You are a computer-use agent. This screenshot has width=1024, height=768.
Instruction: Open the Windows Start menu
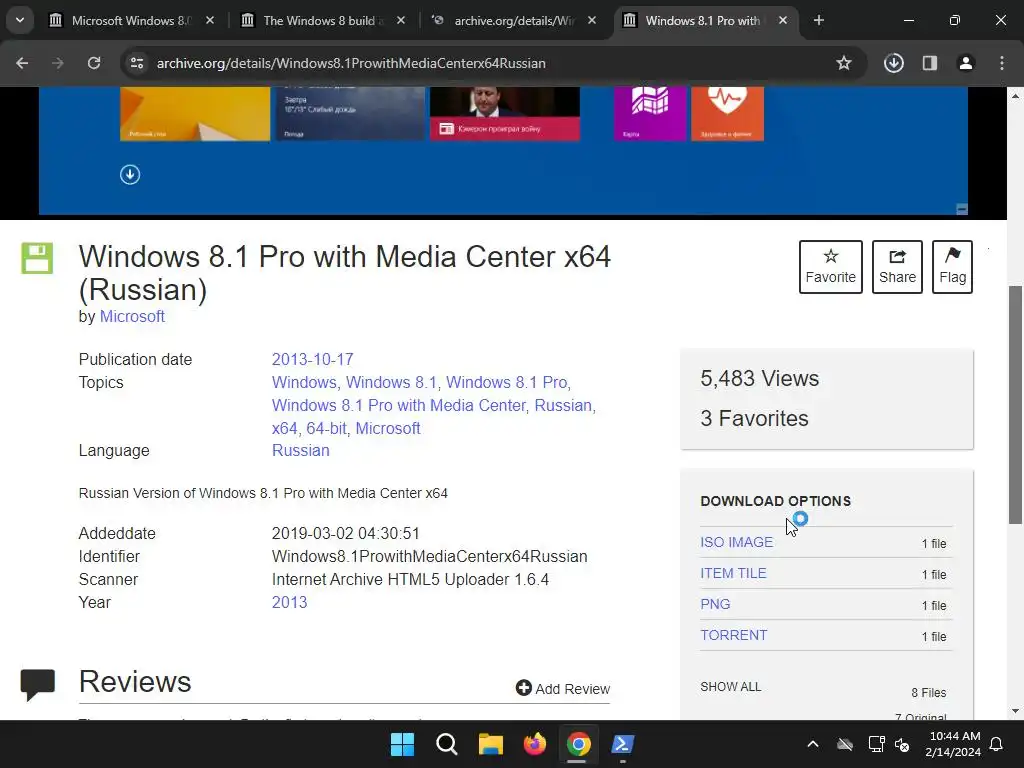(402, 744)
